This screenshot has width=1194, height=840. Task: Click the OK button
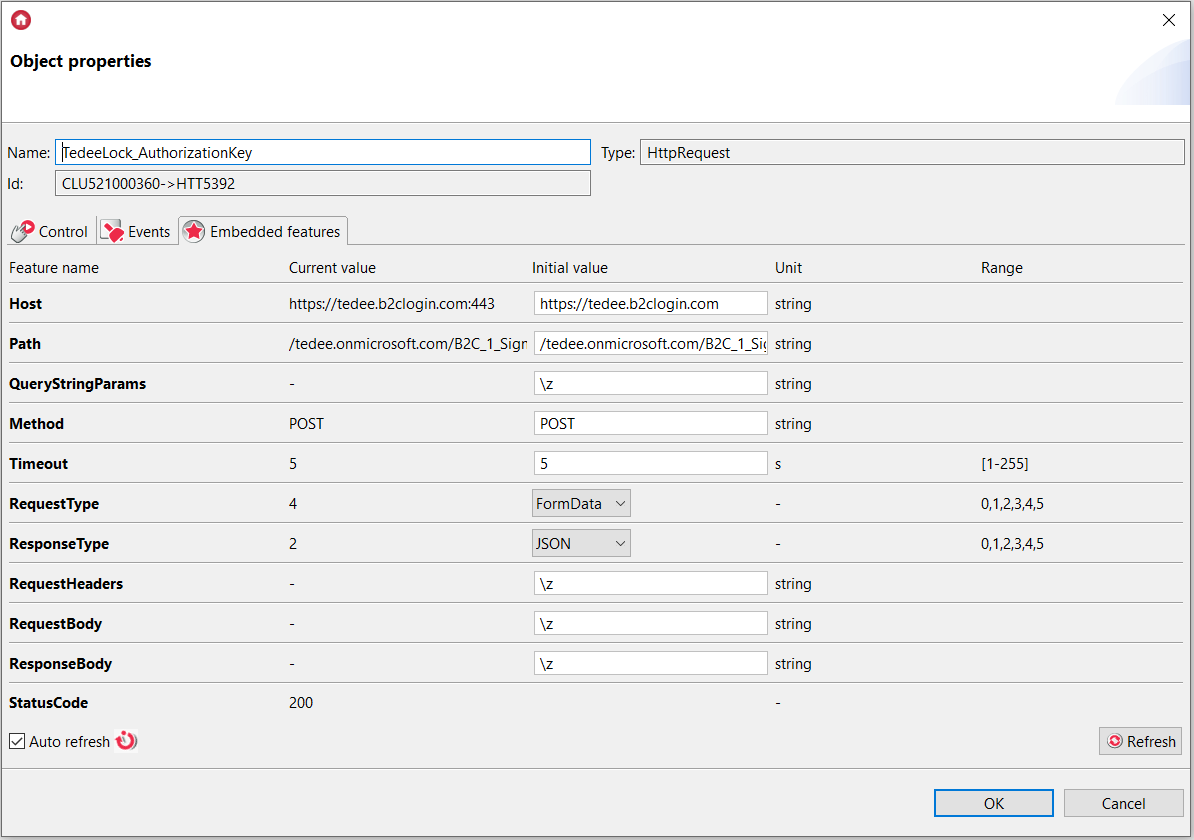coord(994,803)
